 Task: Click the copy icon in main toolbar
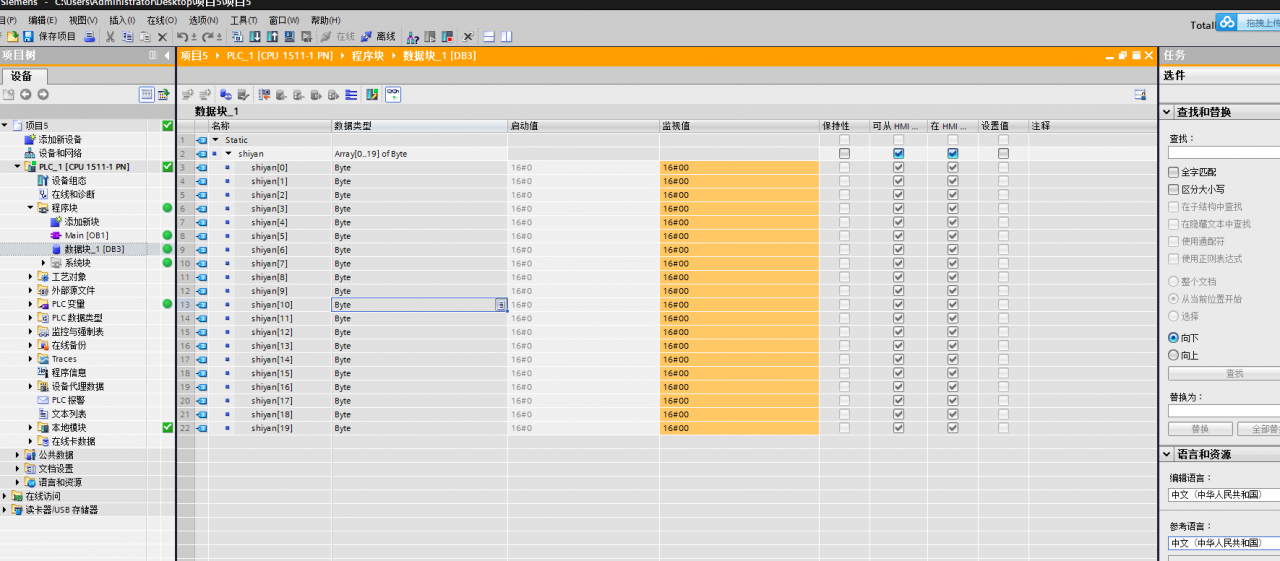point(128,36)
